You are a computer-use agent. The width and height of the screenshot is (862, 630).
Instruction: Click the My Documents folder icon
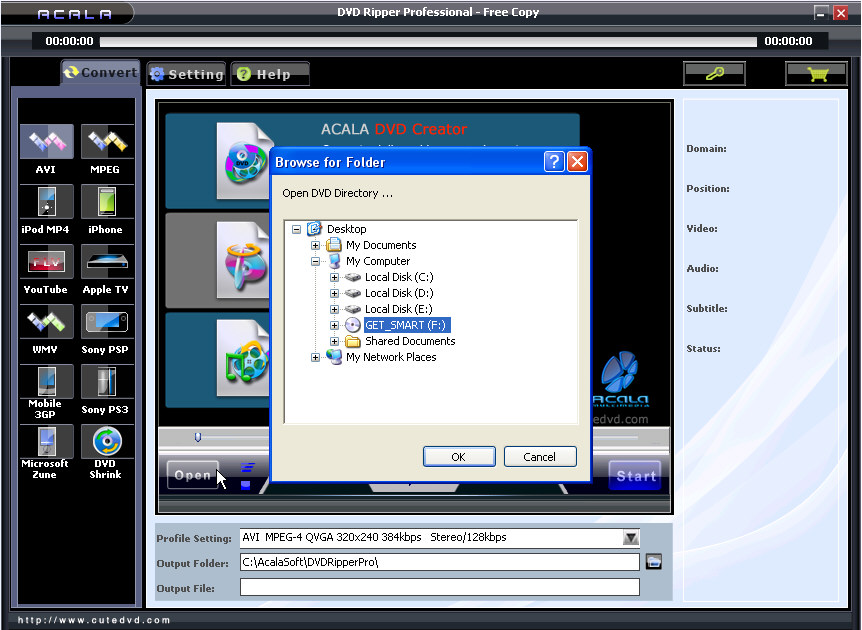point(334,245)
